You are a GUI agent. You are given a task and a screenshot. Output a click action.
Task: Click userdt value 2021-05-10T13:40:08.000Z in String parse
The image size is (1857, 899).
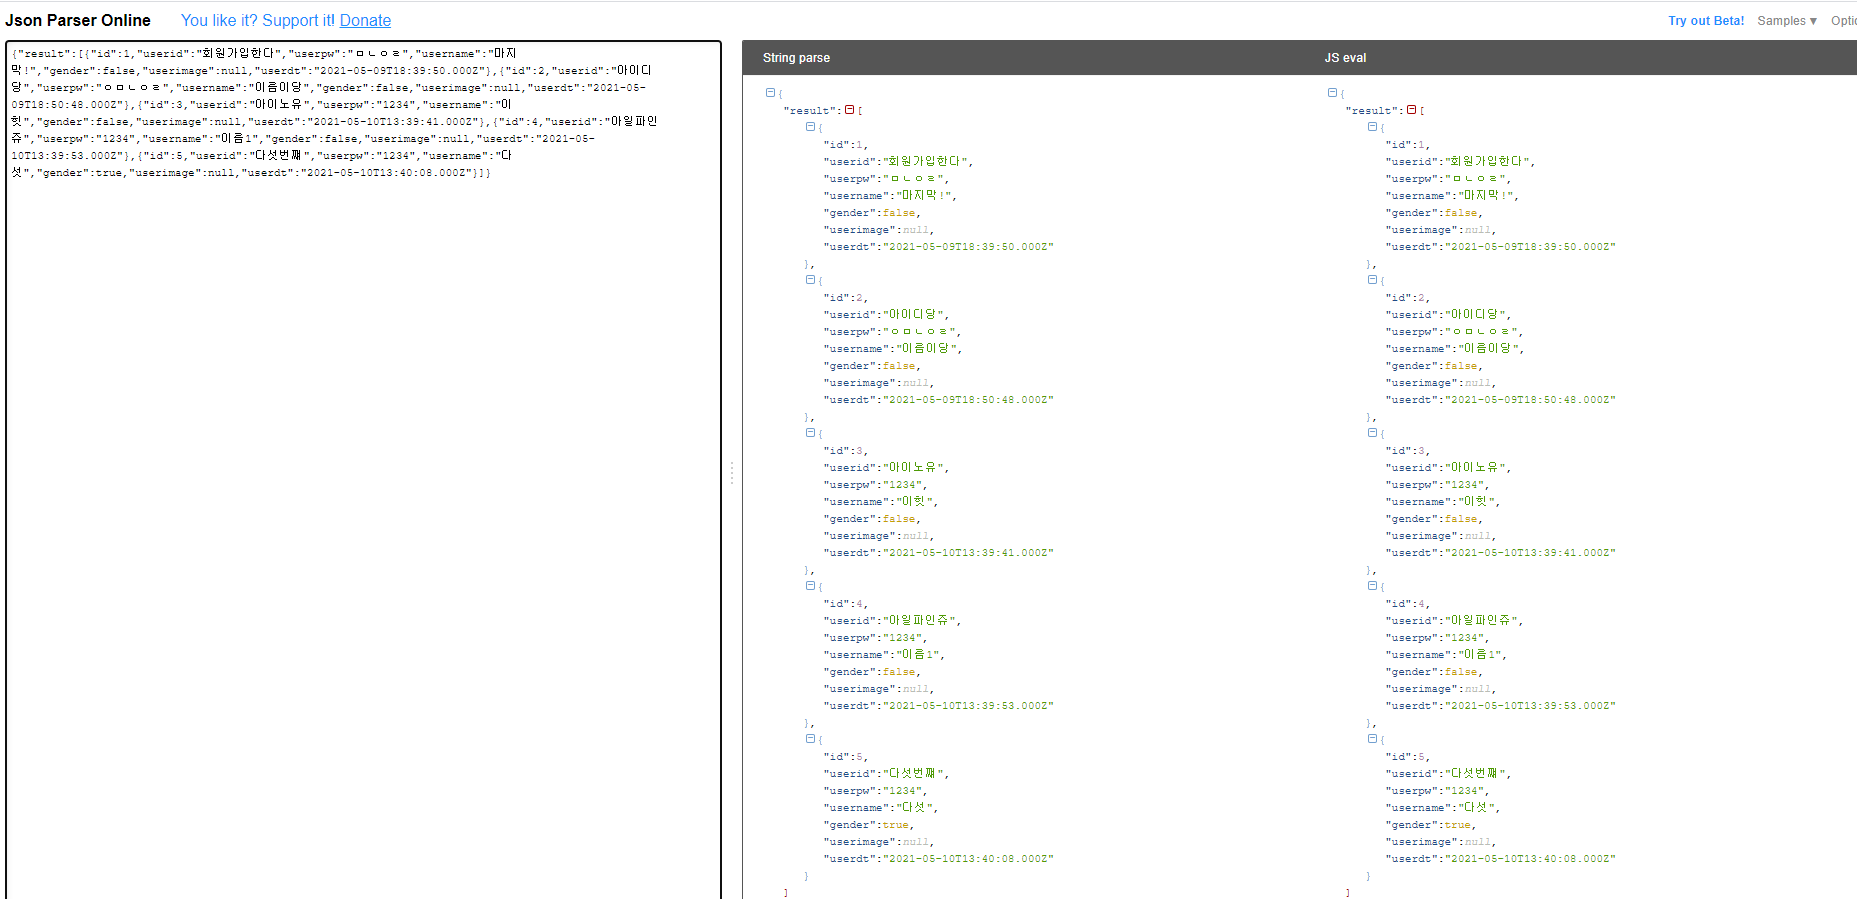(968, 859)
